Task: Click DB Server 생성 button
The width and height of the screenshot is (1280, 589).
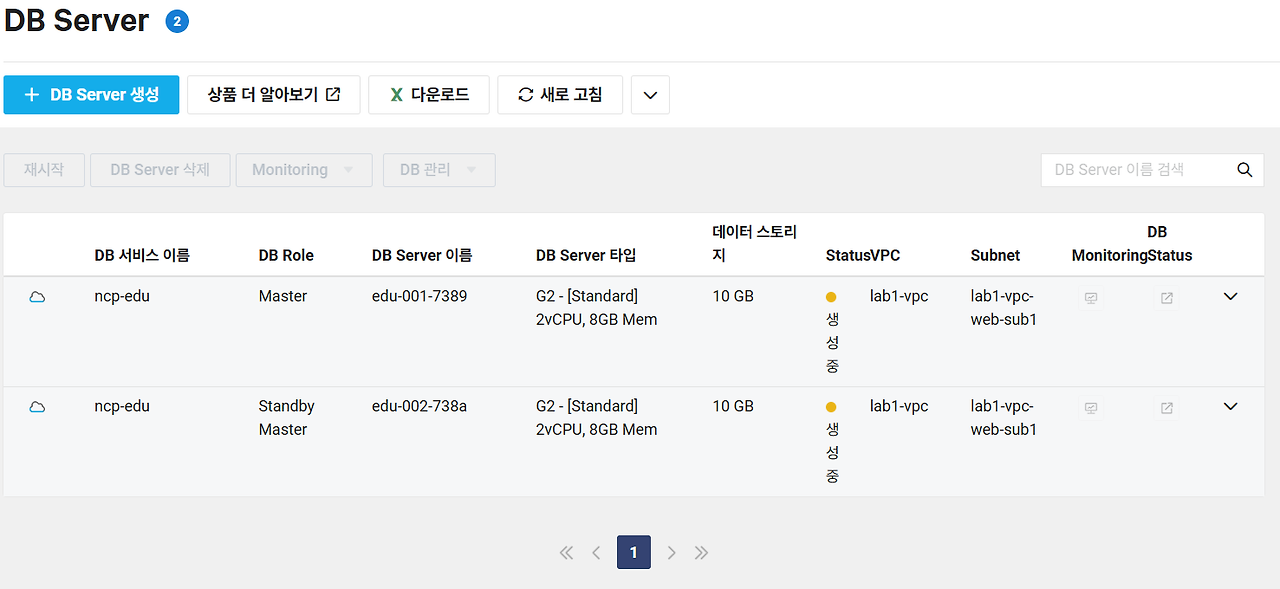Action: 92,95
